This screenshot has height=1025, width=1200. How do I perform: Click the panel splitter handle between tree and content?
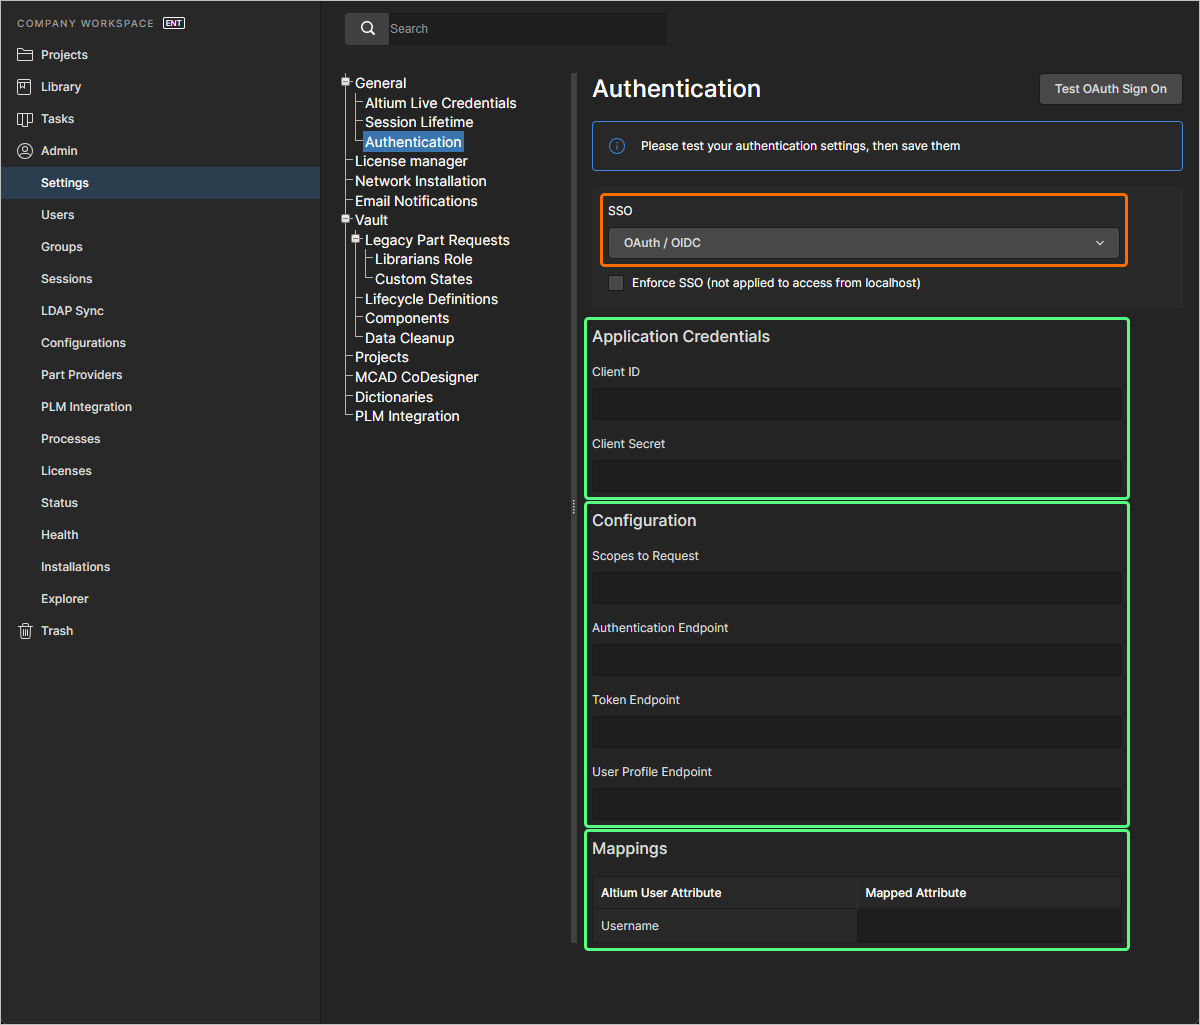click(x=573, y=507)
